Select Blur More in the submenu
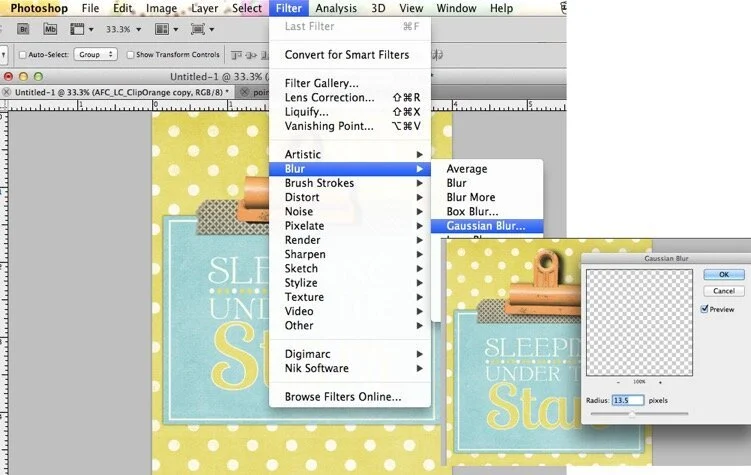Image resolution: width=751 pixels, height=475 pixels. click(487, 197)
